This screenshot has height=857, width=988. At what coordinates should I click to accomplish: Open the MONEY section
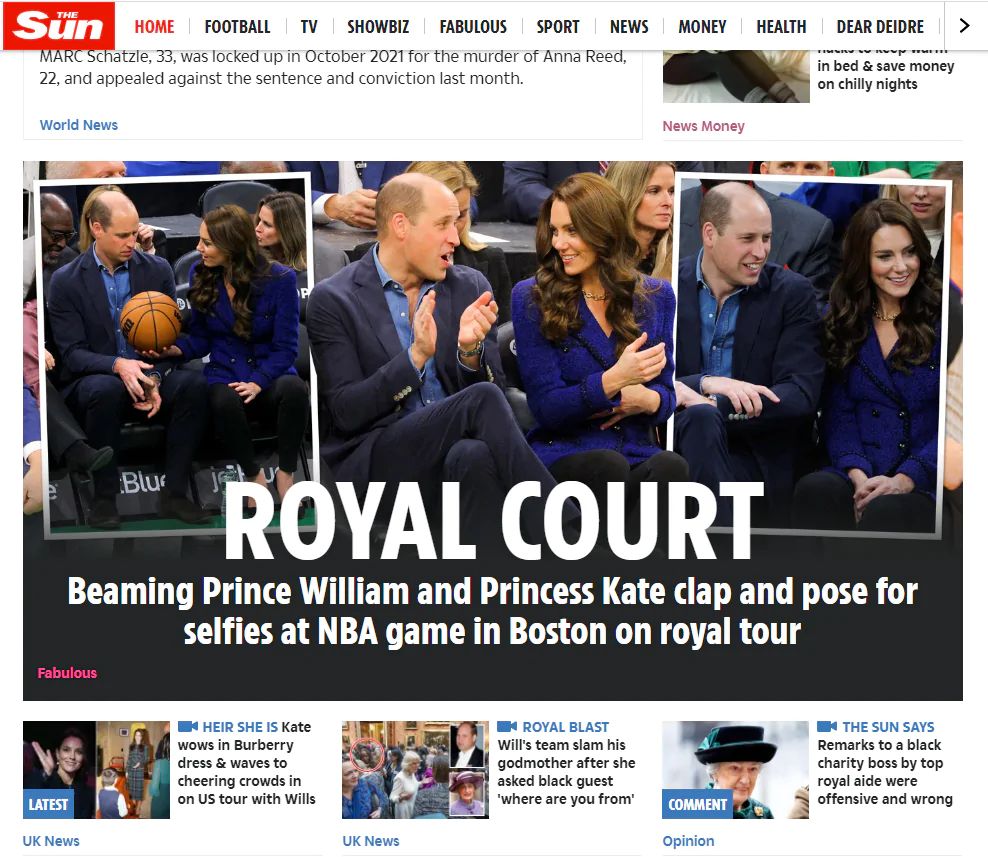703,26
